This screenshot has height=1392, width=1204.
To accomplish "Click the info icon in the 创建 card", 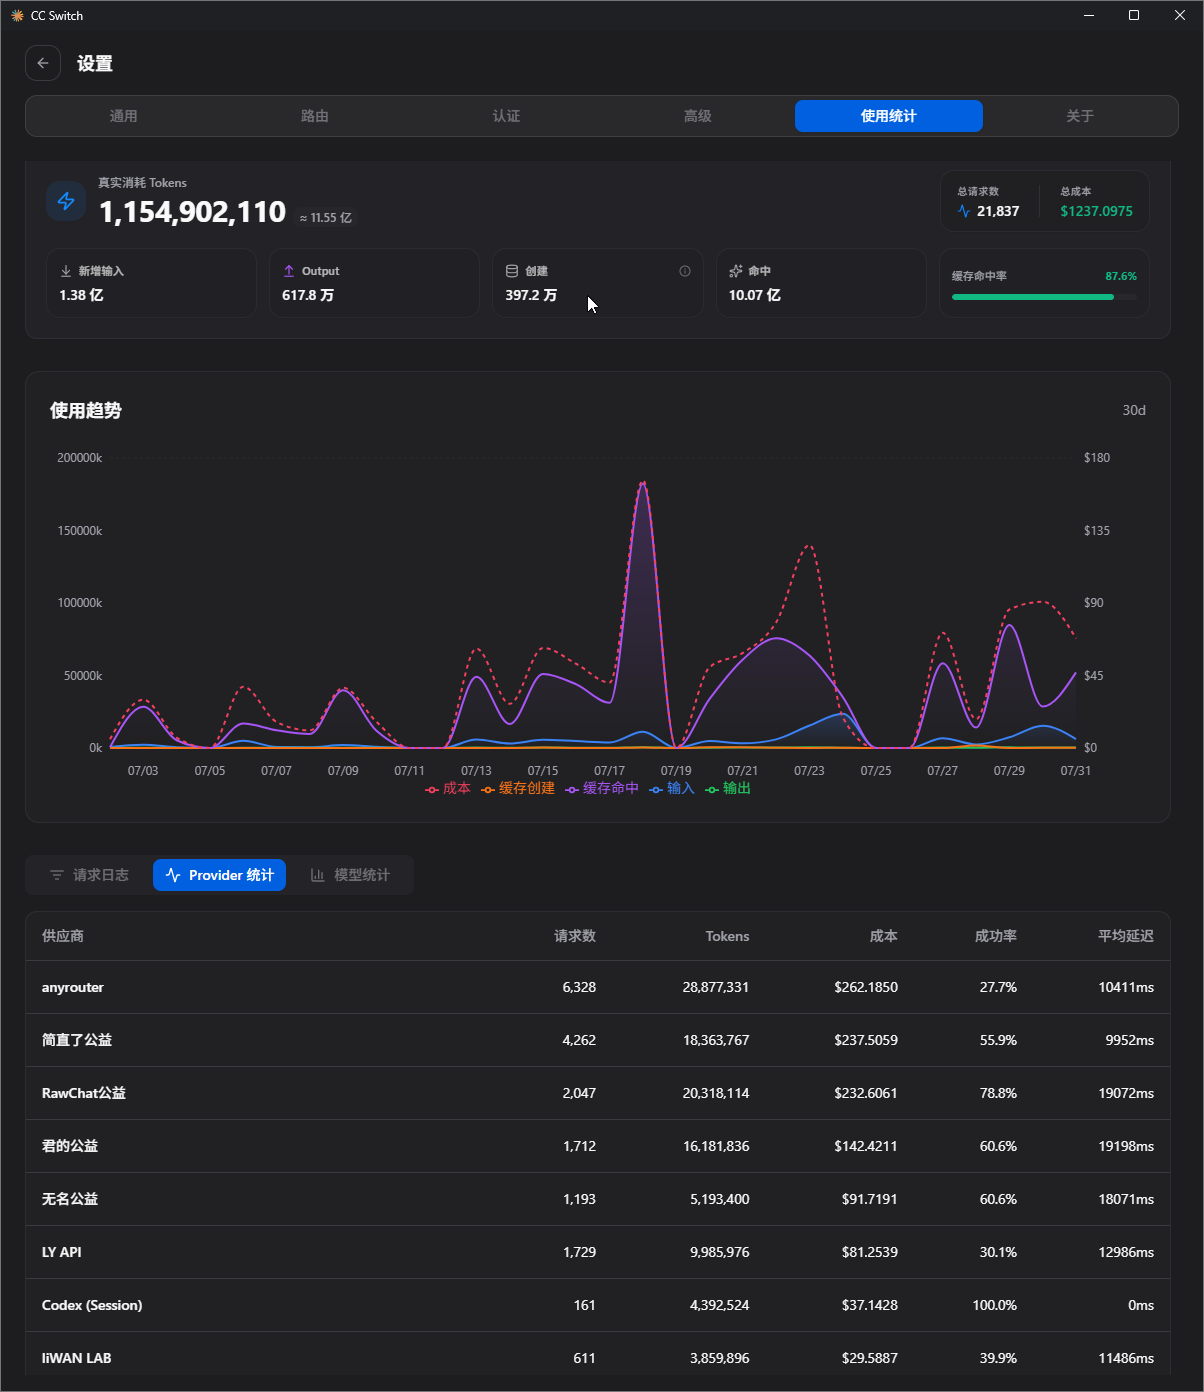I will pos(685,271).
